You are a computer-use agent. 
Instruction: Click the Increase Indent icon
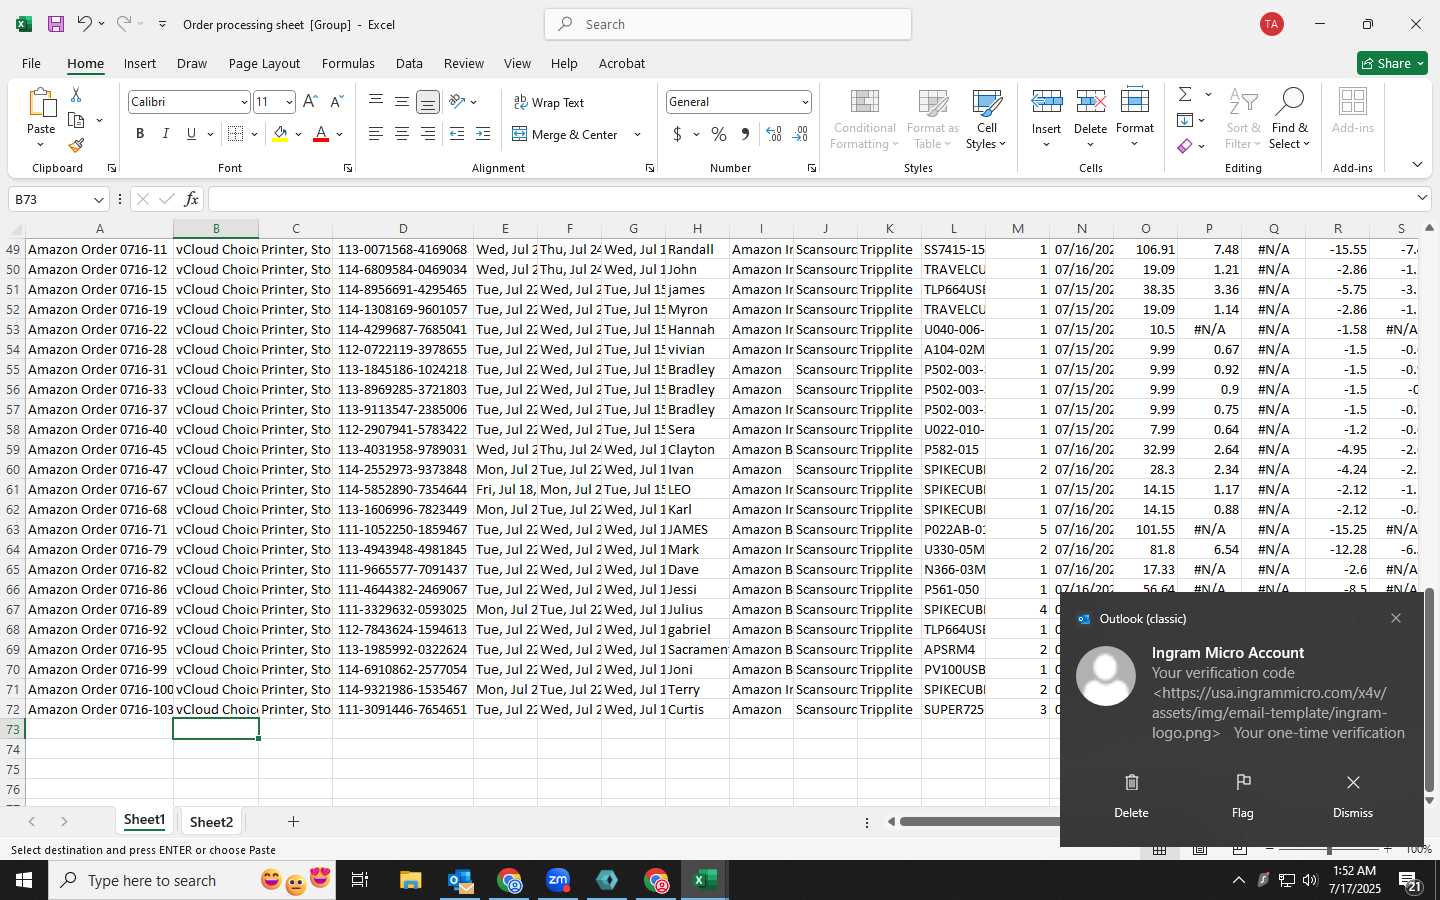tap(483, 134)
